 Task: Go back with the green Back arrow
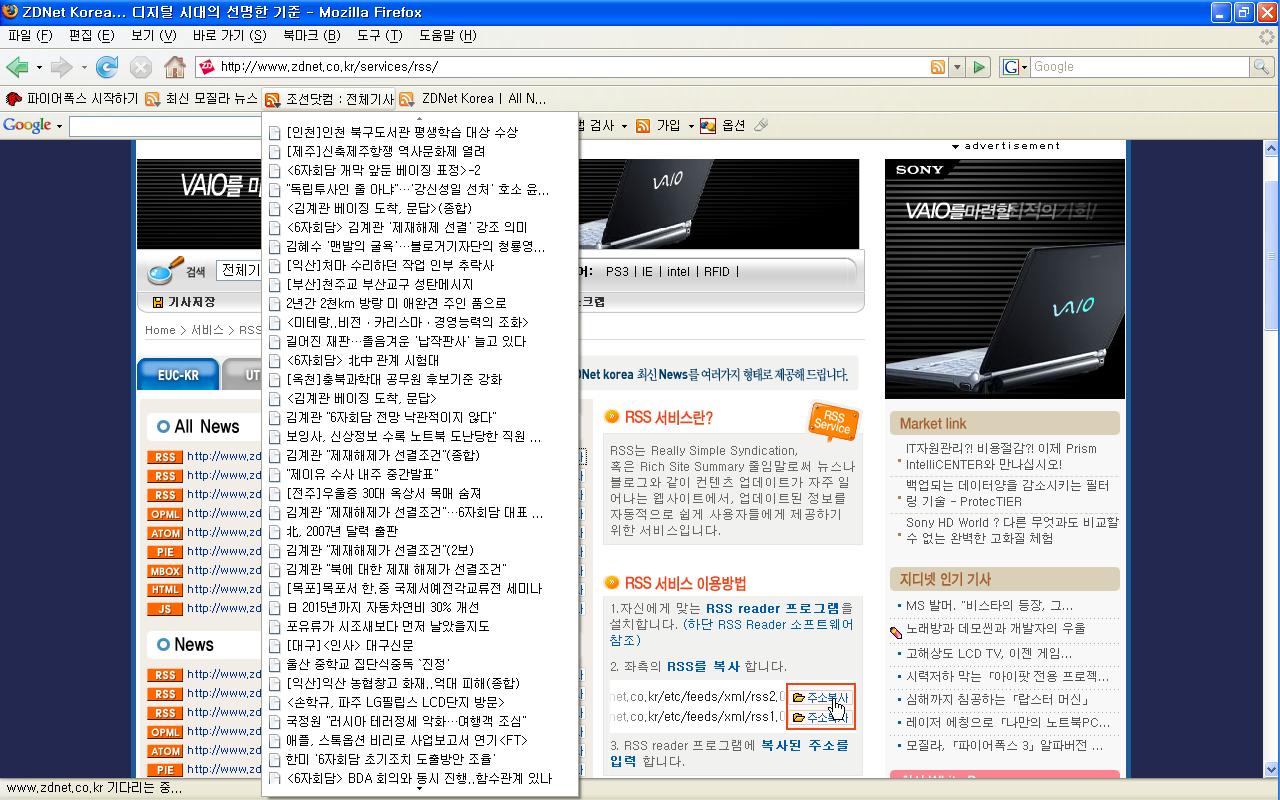17,67
